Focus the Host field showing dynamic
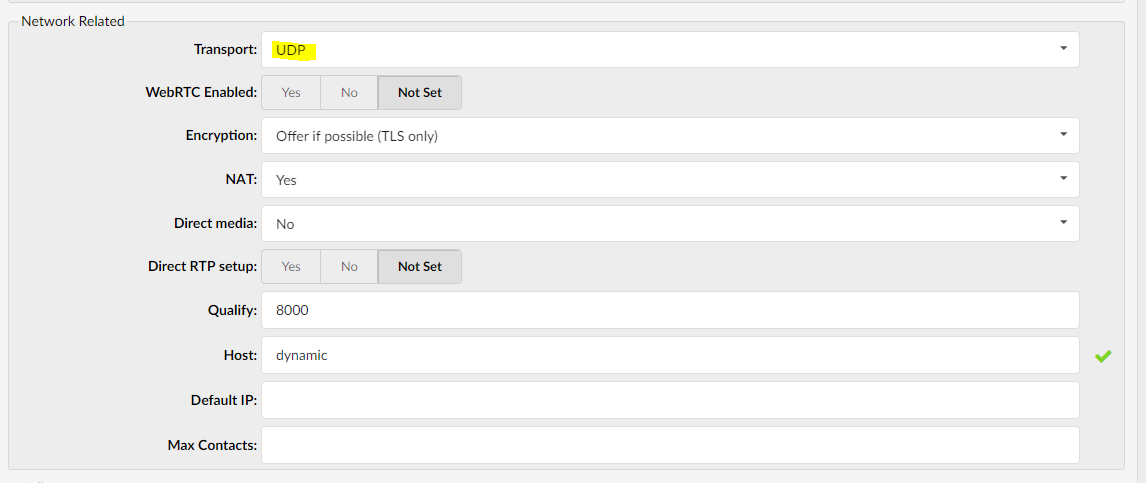 pyautogui.click(x=670, y=355)
